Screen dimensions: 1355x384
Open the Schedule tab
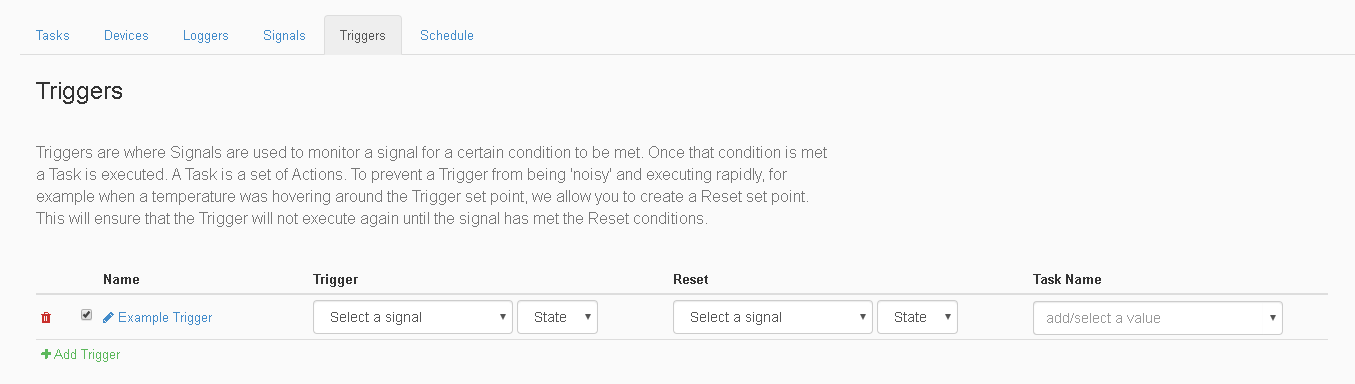447,35
